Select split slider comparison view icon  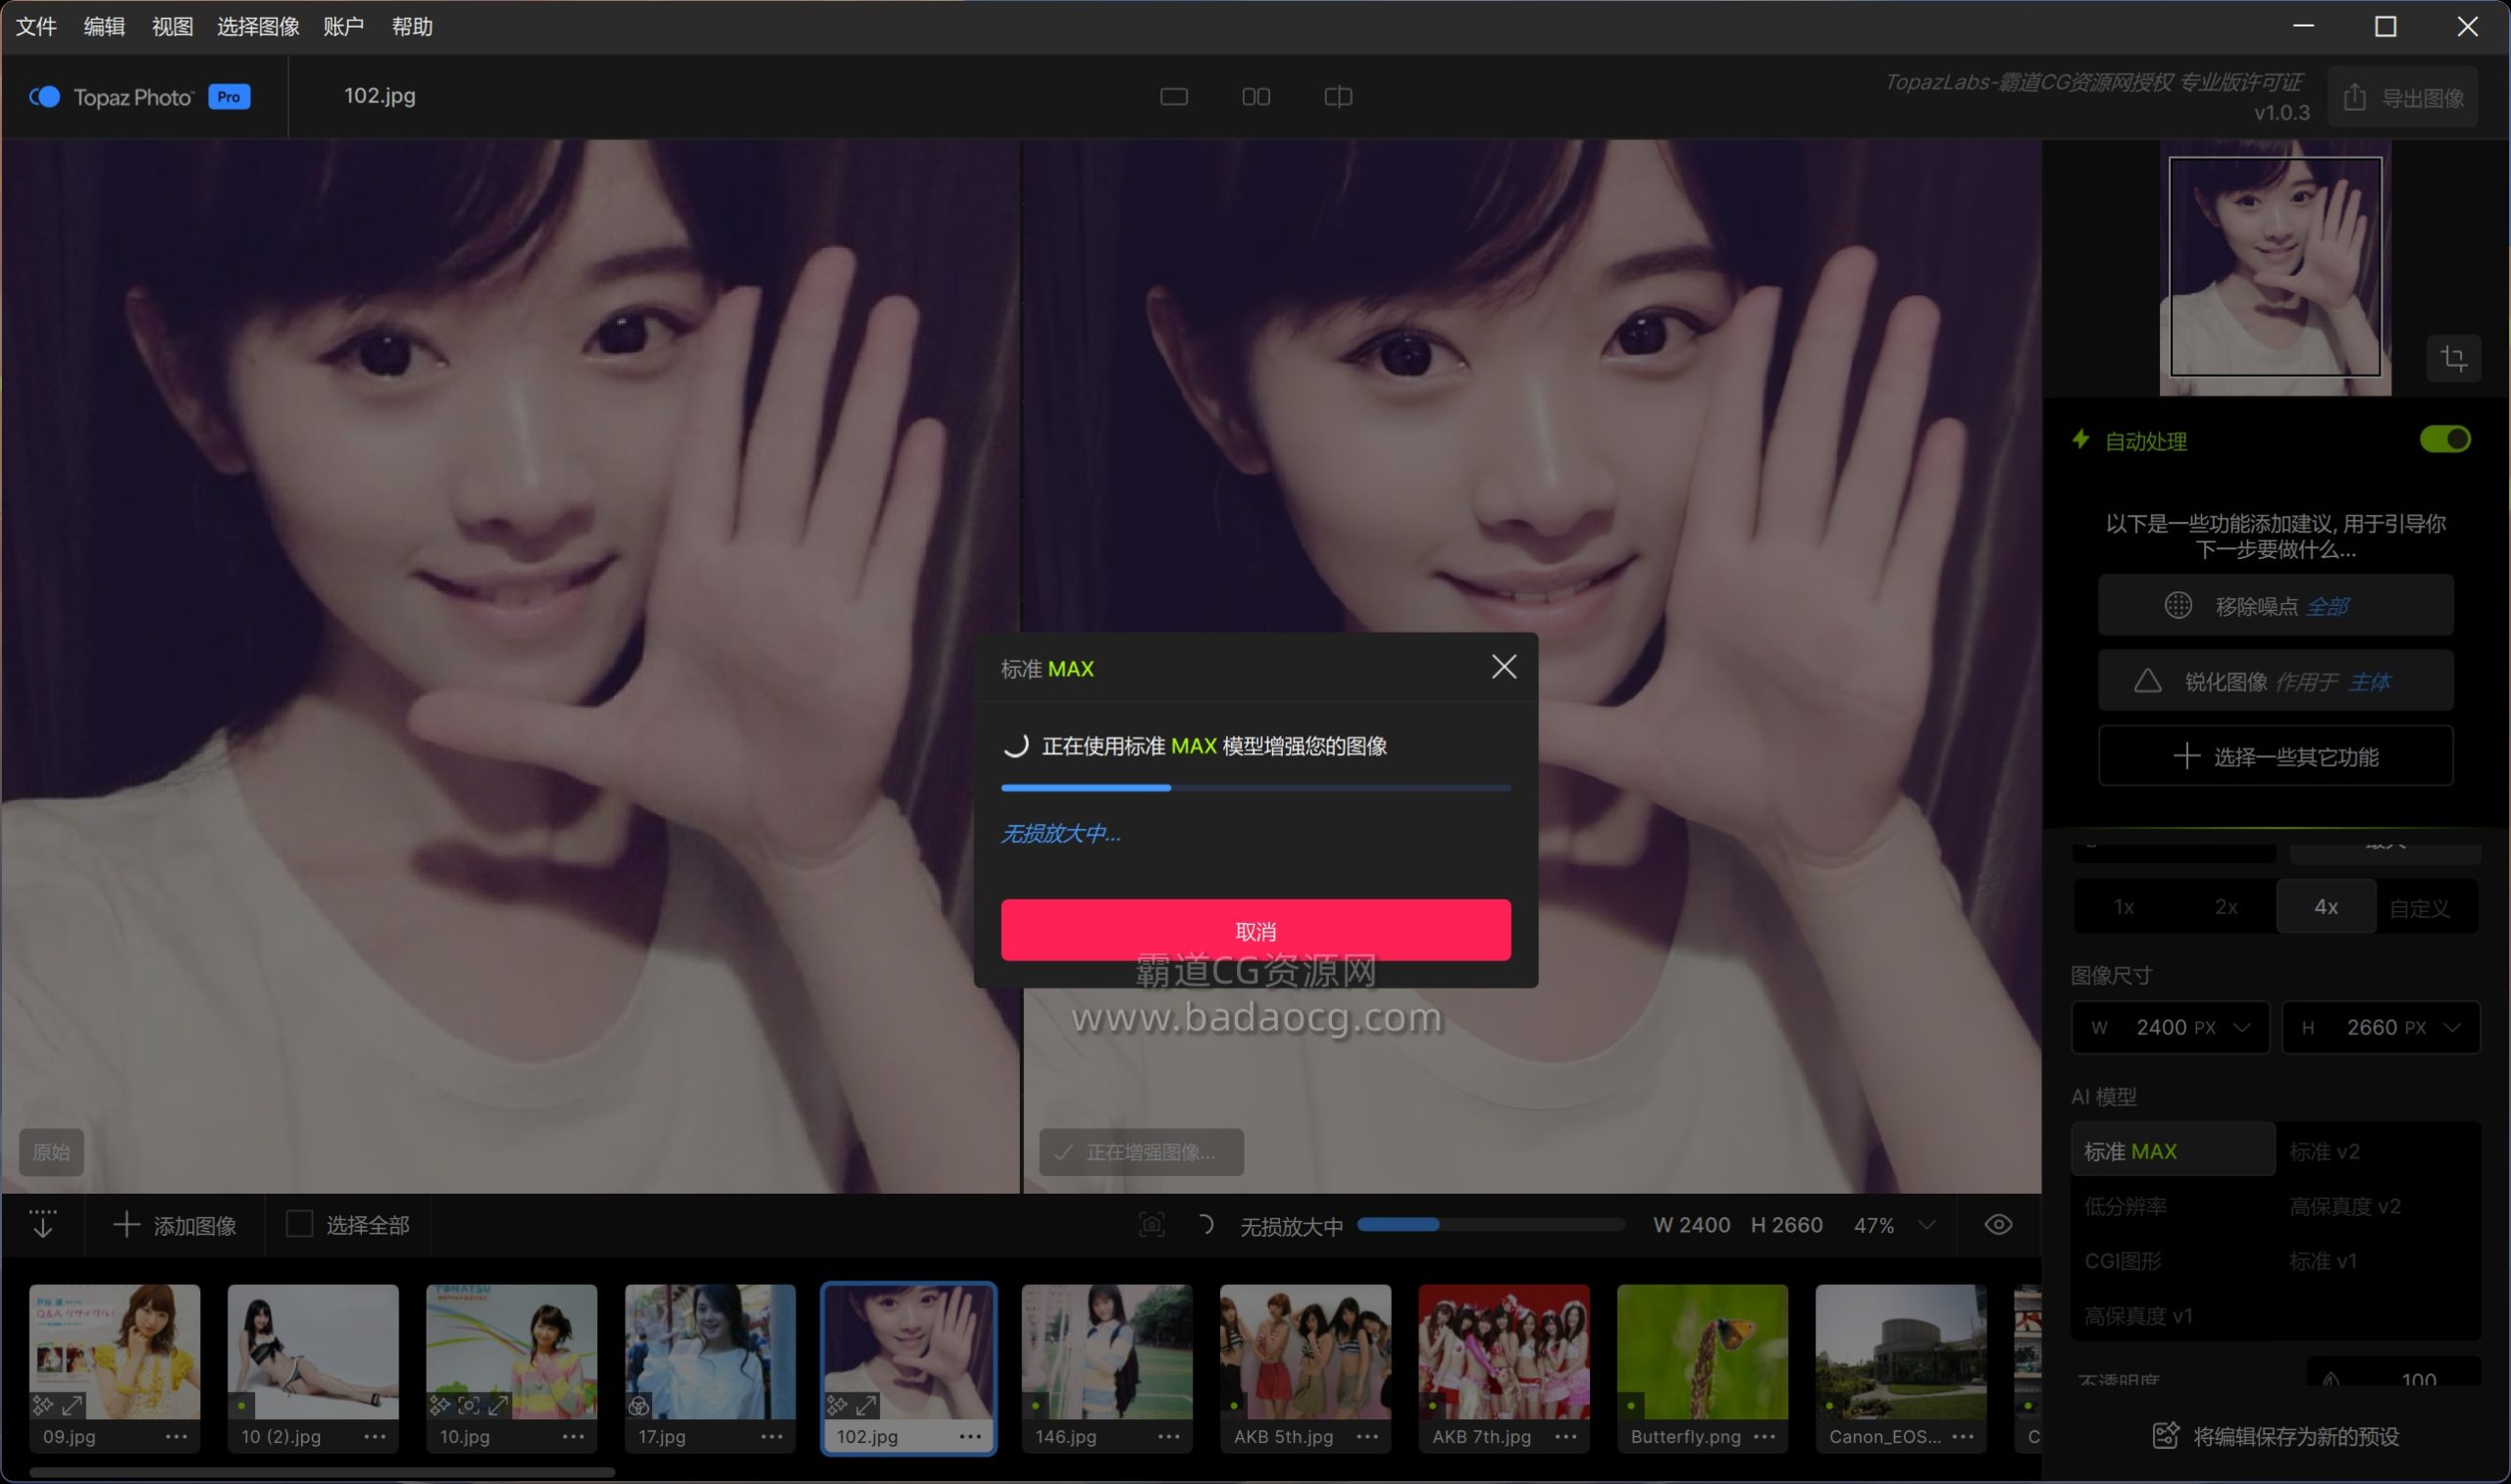[x=1338, y=97]
